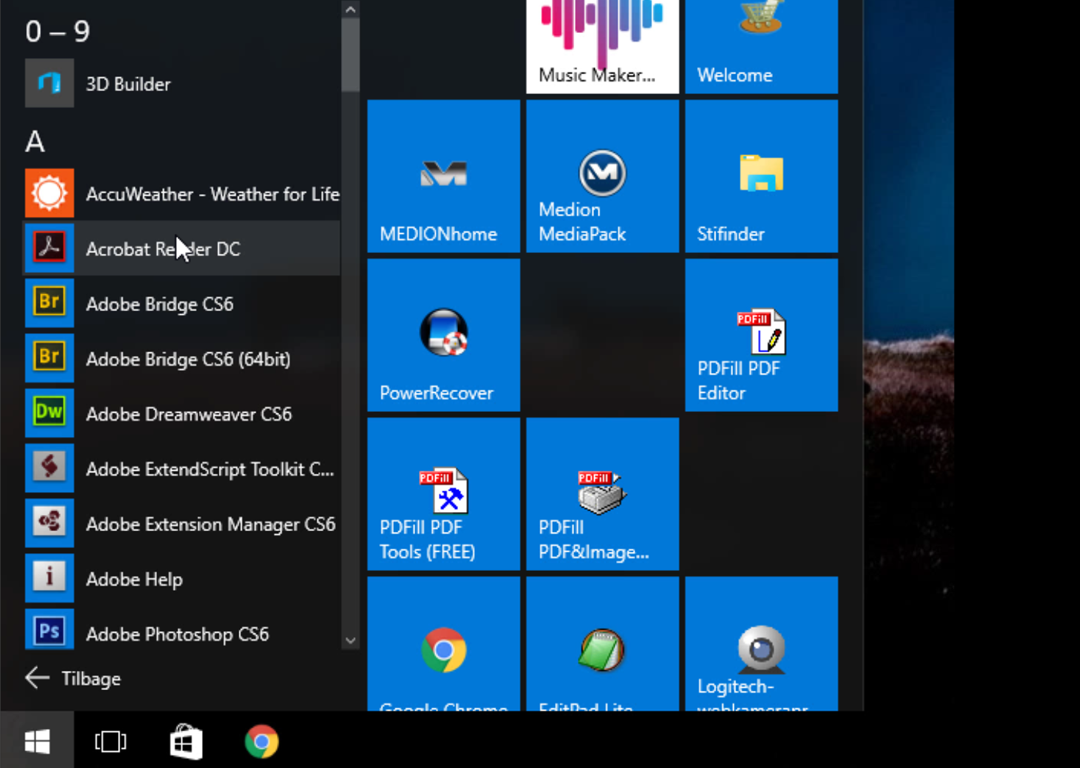Select the Adobe Bridge CS6 text
The height and width of the screenshot is (768, 1080).
tap(160, 304)
